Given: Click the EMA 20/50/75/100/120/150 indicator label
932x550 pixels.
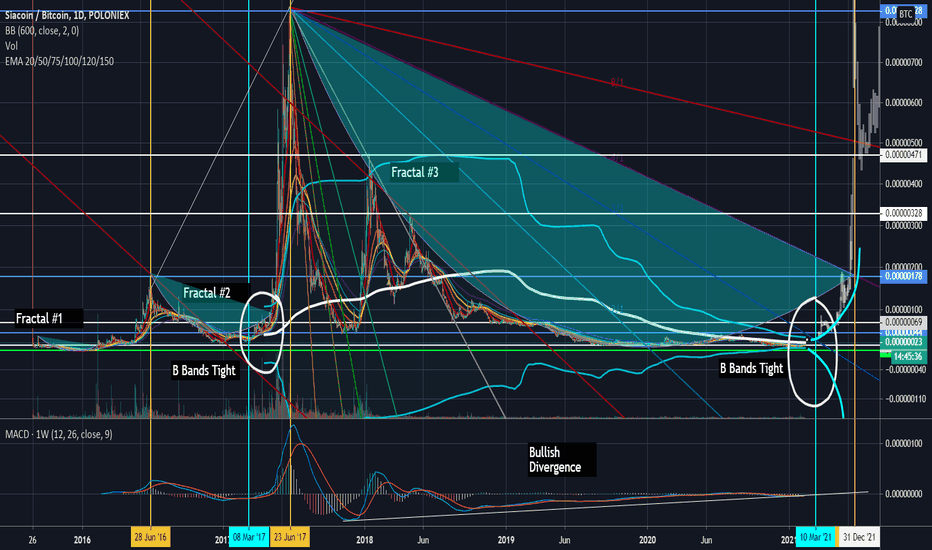Looking at the screenshot, I should 59,61.
